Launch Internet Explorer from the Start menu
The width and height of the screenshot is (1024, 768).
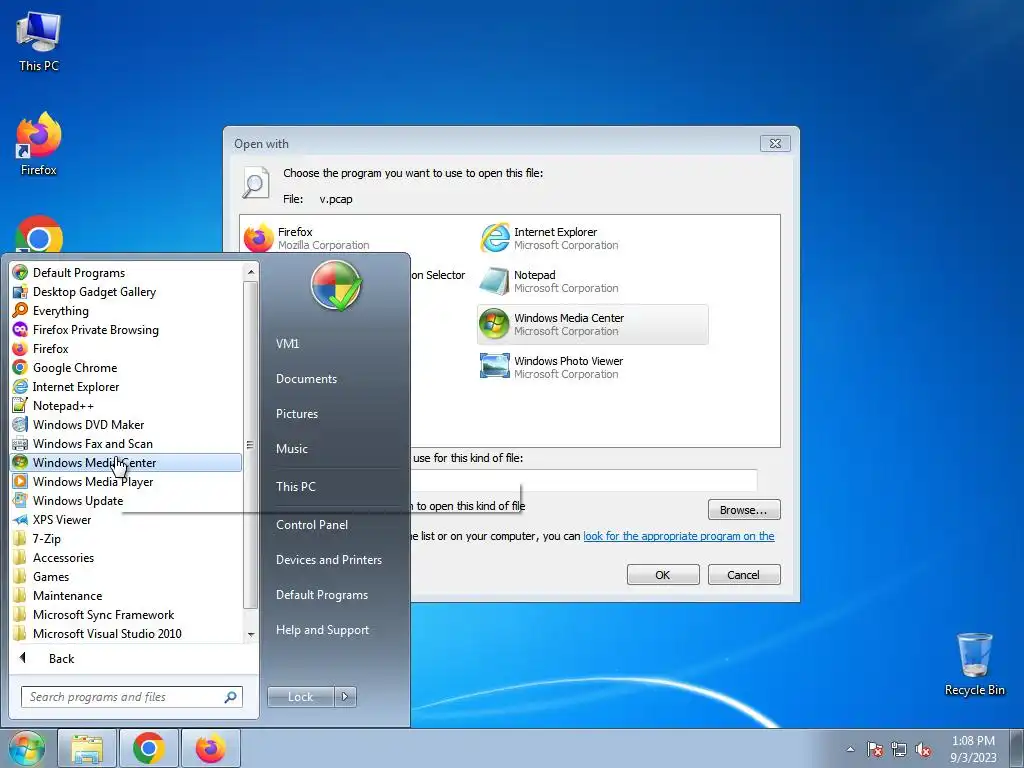pyautogui.click(x=76, y=387)
